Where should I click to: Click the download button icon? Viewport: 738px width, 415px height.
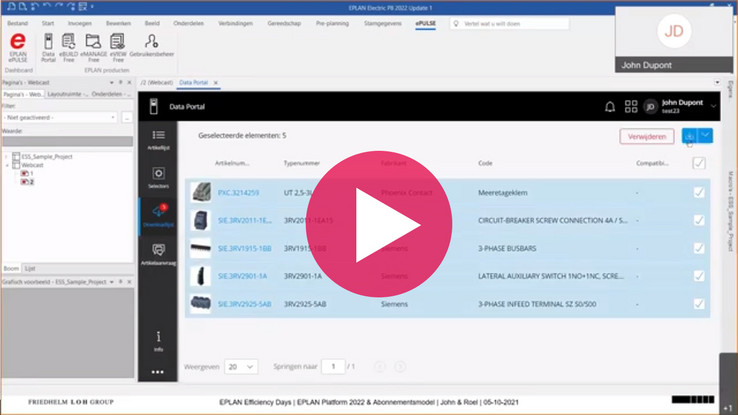690,136
